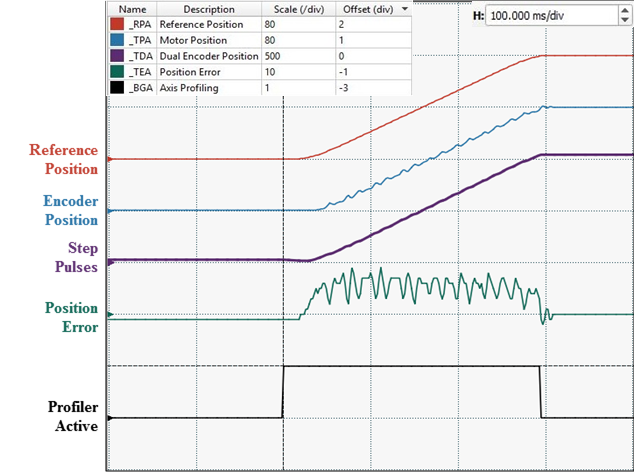Click the purple Step Pulses trace origin marker

(109, 261)
